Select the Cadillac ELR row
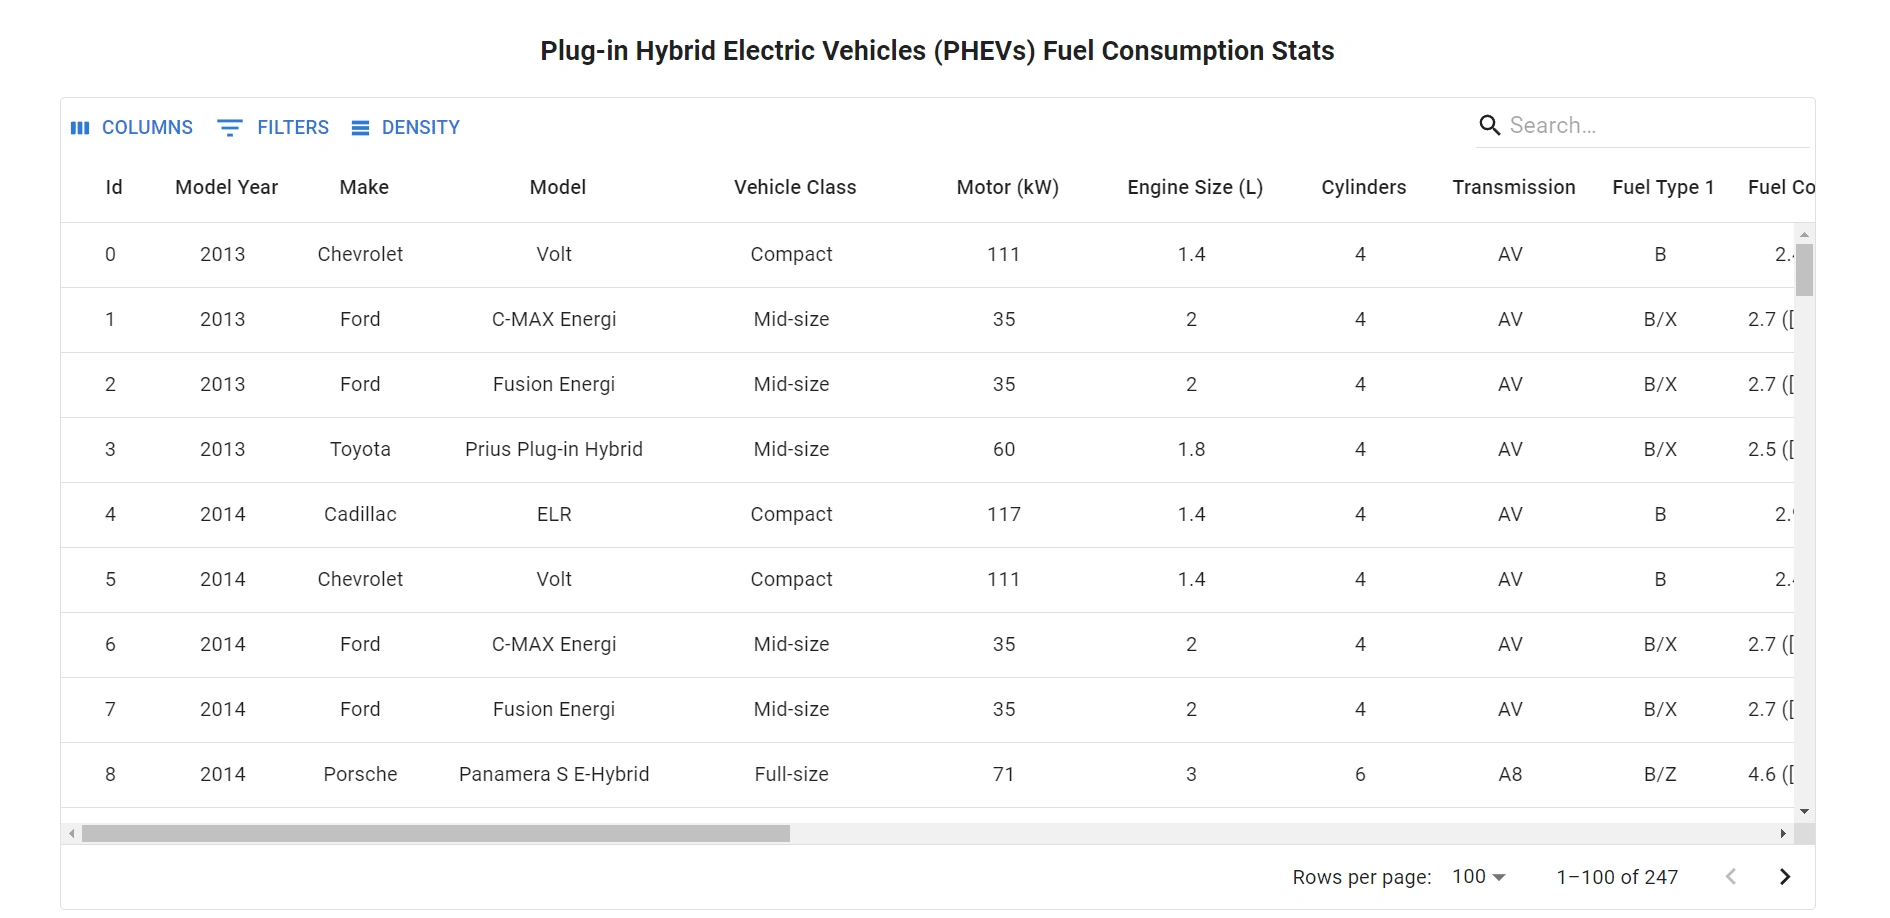Viewport: 1890px width, 918px height. [554, 514]
